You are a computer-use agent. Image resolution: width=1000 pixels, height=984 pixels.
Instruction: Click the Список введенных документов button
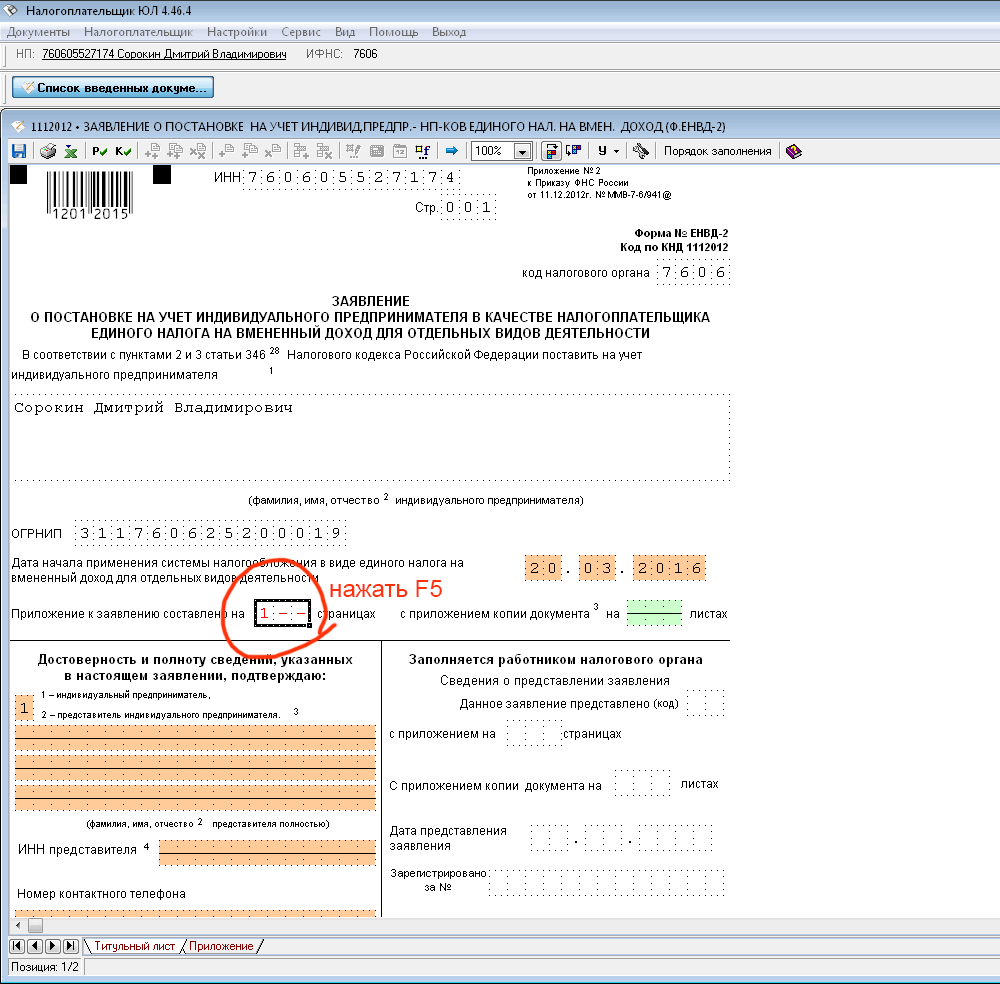(x=112, y=88)
